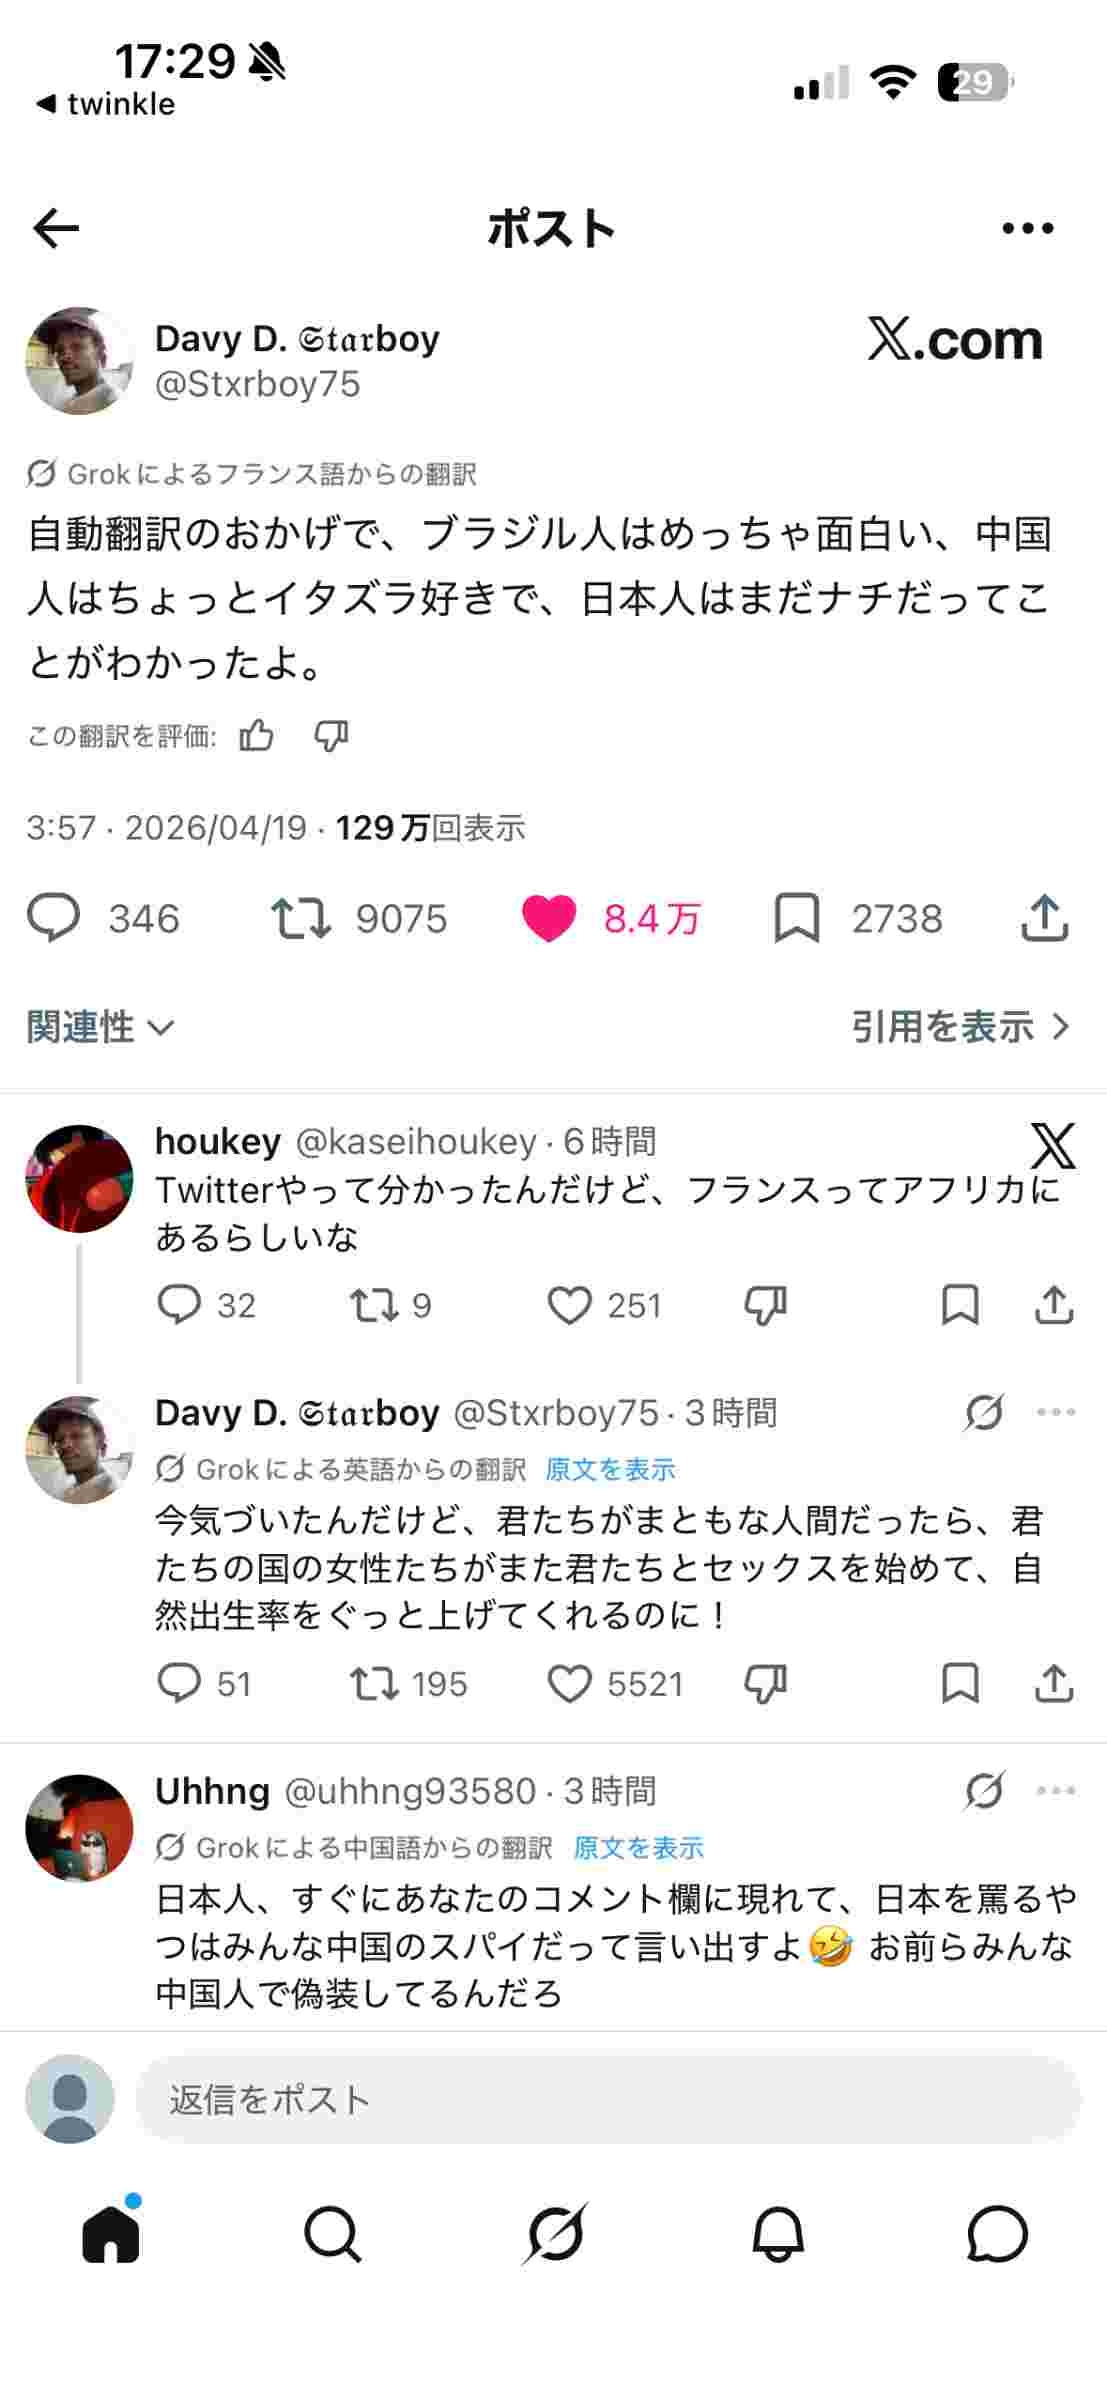Screen dimensions: 1107x2400
Task: Toggle the pink like heart on main post
Action: 549,918
